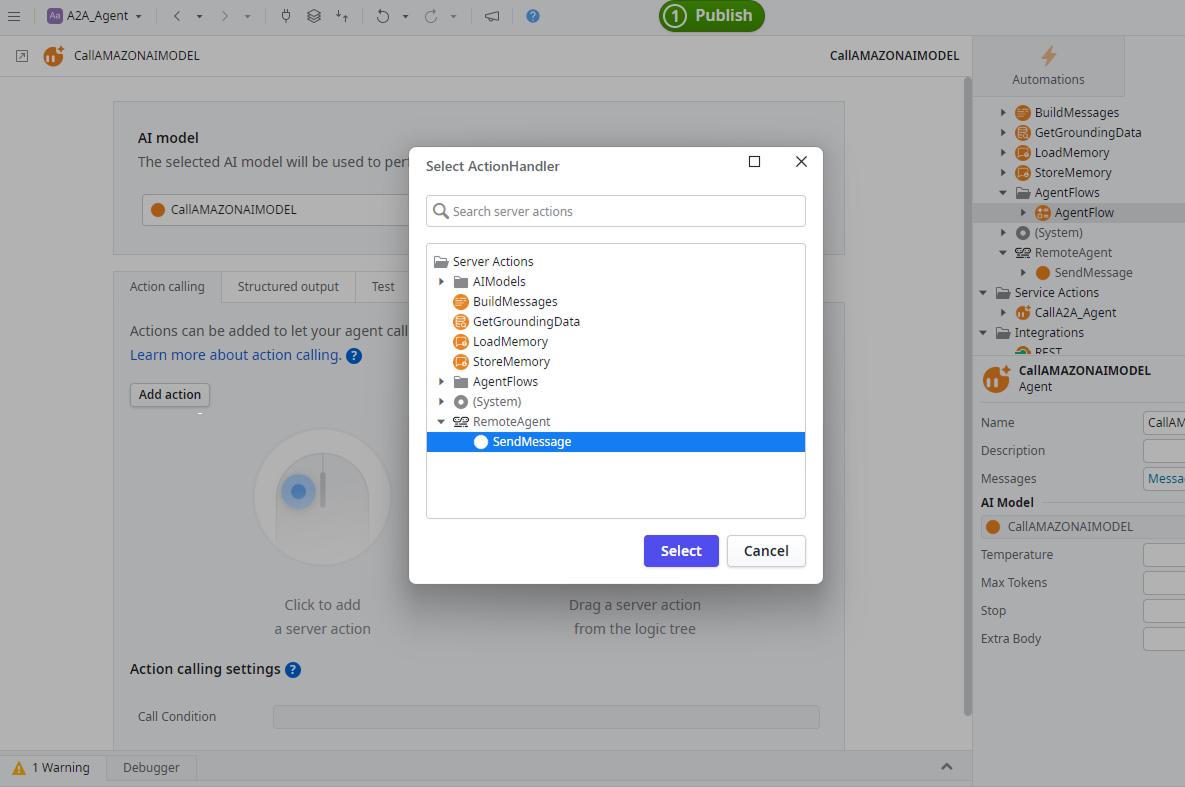Switch to the Structured output tab

288,287
